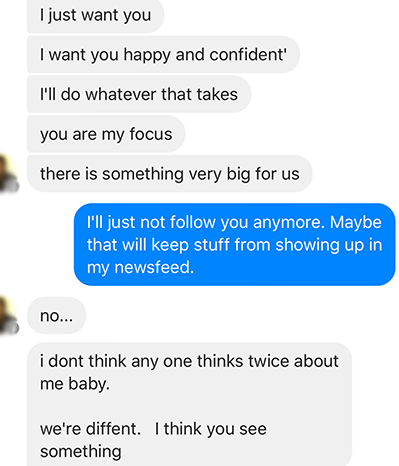Tap the short 'no...' reply bubble

pyautogui.click(x=56, y=315)
